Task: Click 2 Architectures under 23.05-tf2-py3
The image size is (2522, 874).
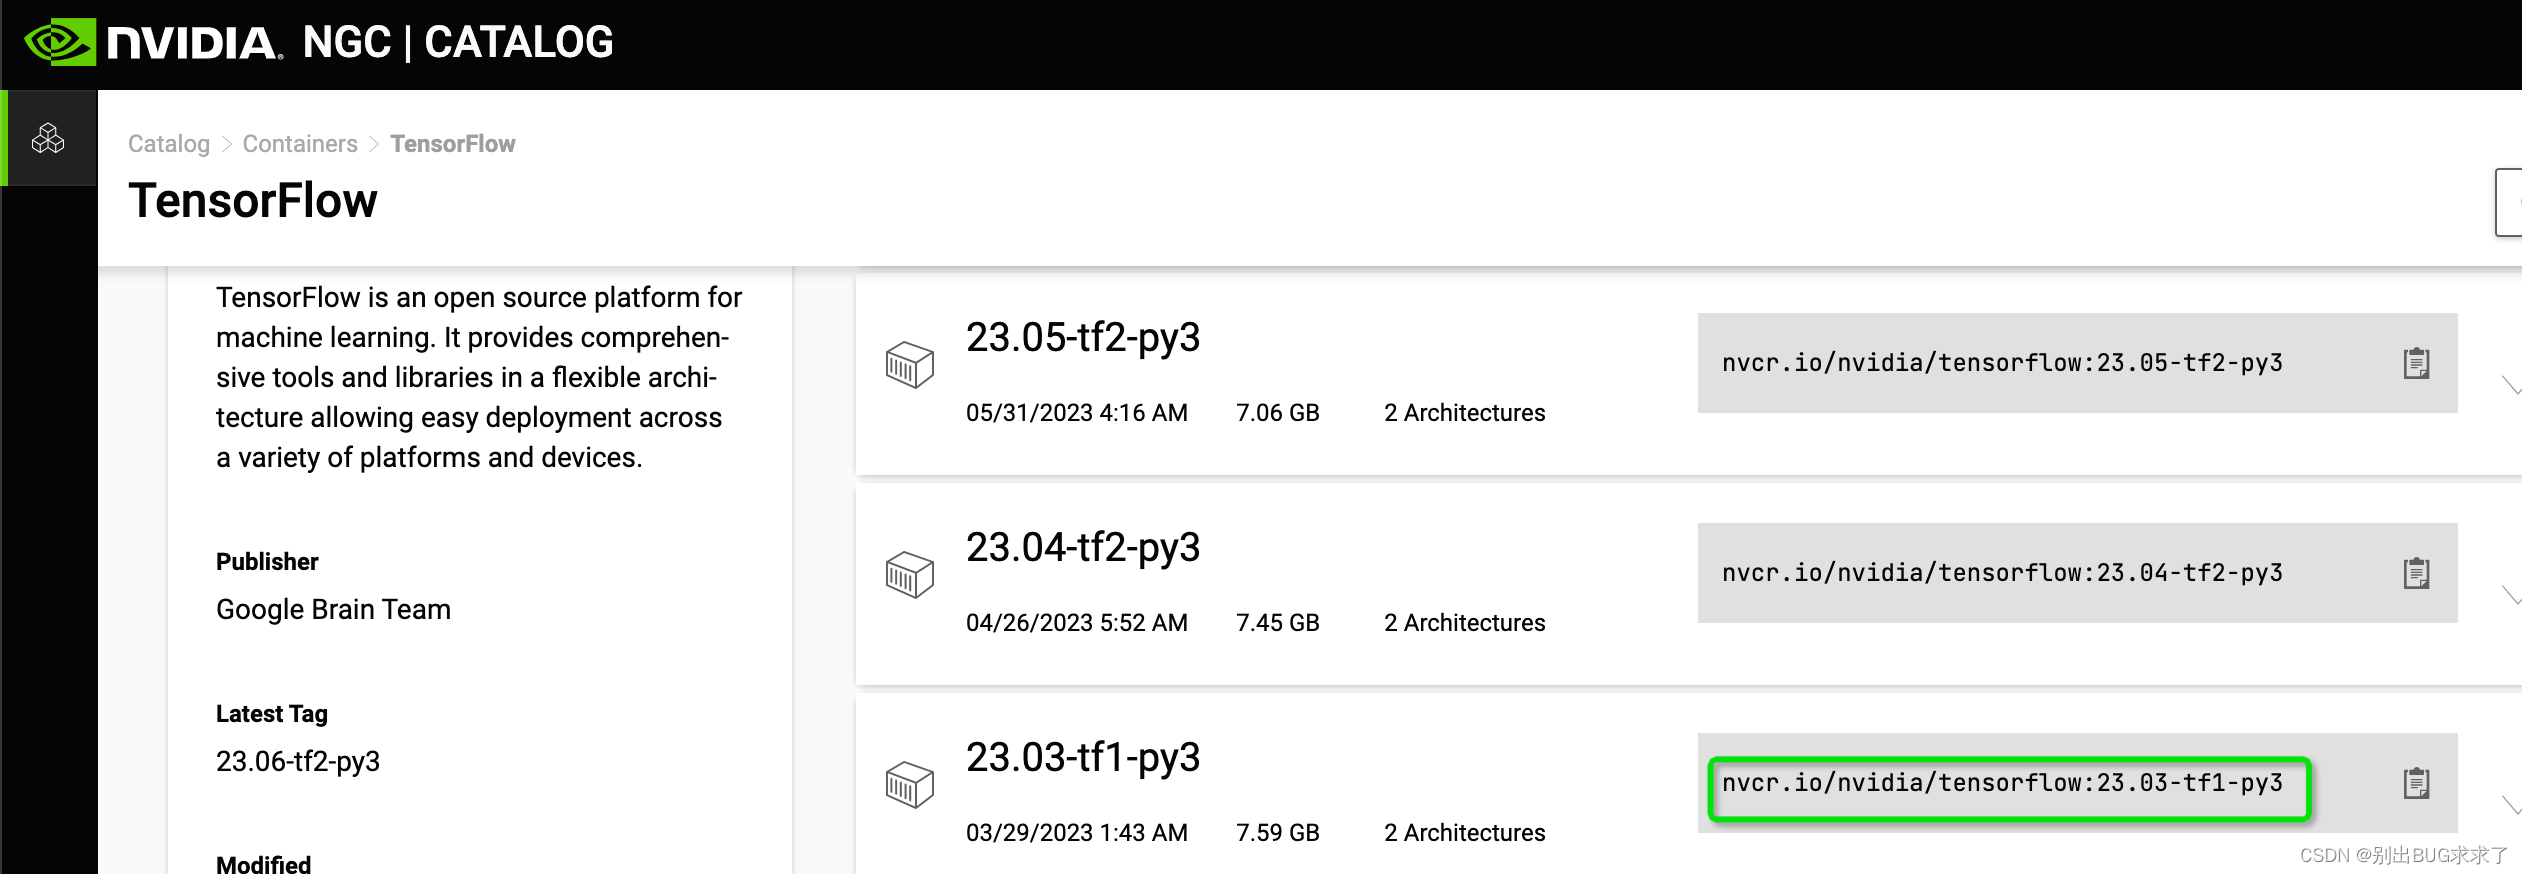Action: 1464,412
